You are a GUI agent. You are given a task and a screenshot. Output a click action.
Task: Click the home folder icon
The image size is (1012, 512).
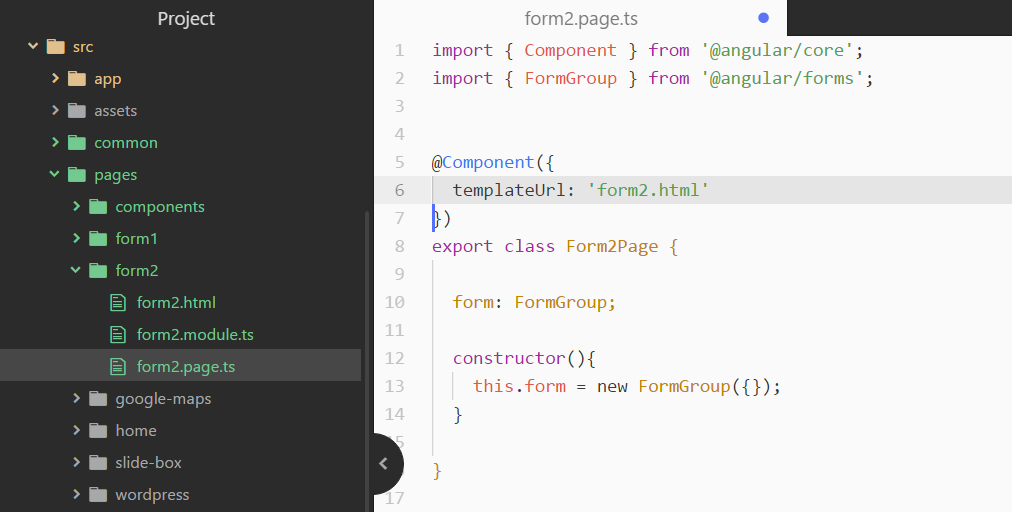pos(98,431)
